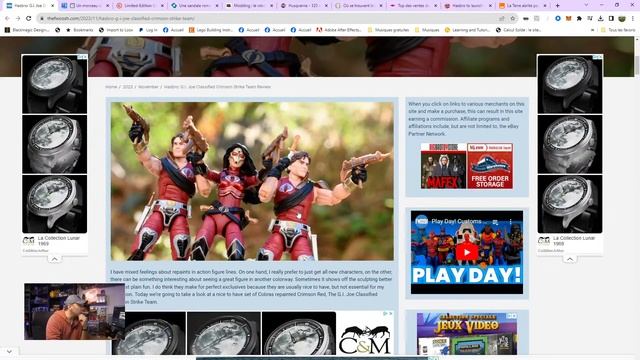
Task: Open the Musiques gratuites bookmark folder
Action: (x=387, y=30)
